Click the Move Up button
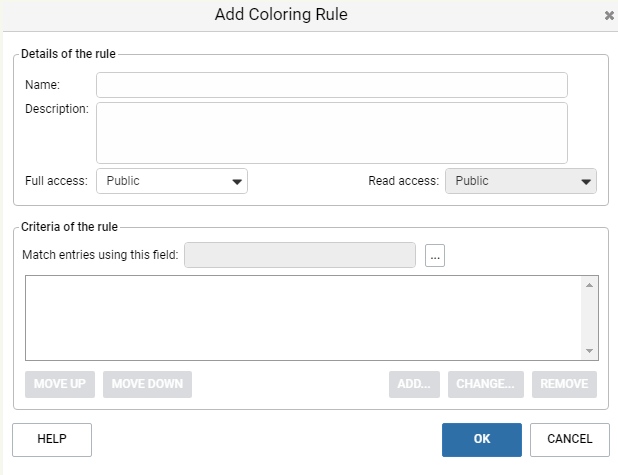Screen dimensions: 618x475 [x=60, y=384]
